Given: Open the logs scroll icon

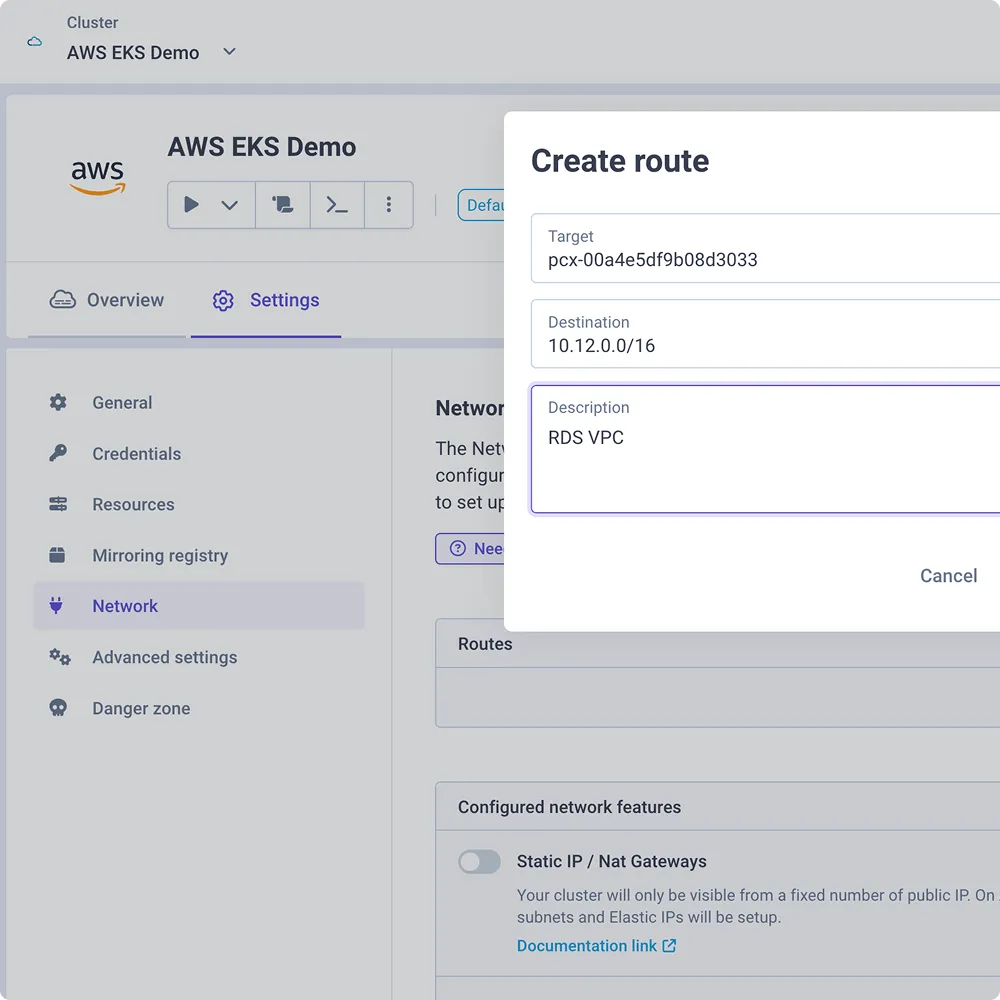Looking at the screenshot, I should click(x=283, y=205).
